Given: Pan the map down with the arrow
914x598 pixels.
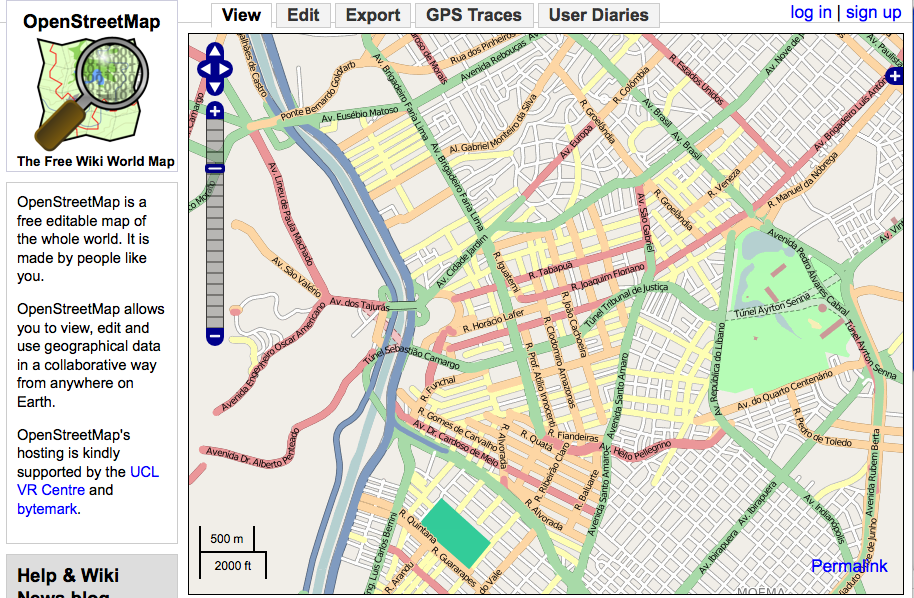Looking at the screenshot, I should tap(215, 87).
